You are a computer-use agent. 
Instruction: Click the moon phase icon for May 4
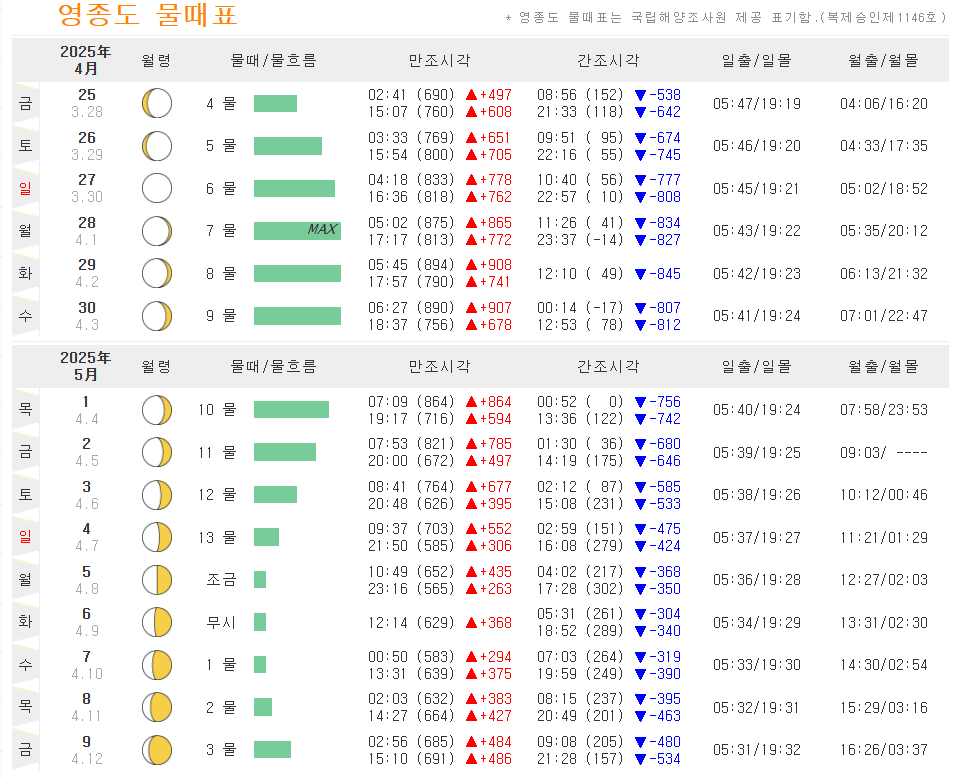[x=157, y=538]
